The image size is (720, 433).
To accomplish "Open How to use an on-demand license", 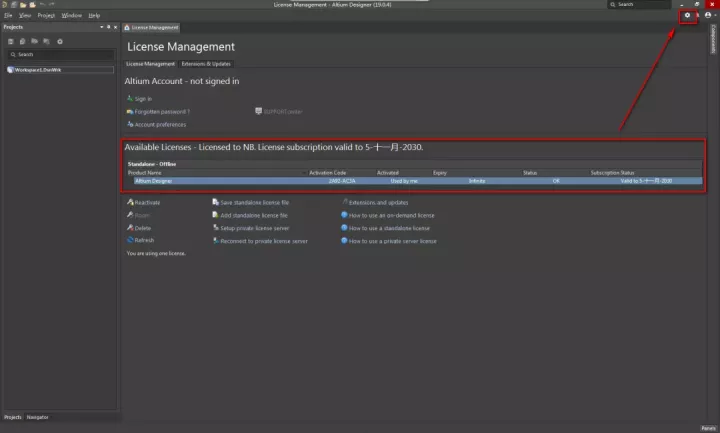I will click(392, 215).
